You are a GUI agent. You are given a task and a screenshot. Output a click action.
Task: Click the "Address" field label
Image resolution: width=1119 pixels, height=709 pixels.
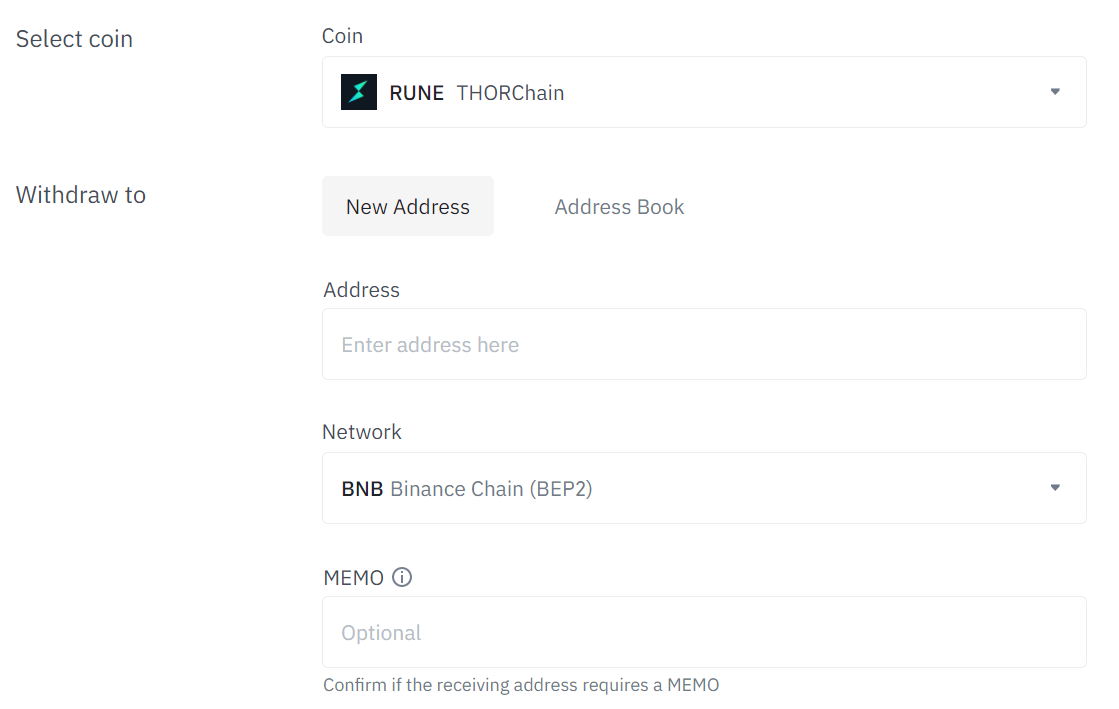361,290
